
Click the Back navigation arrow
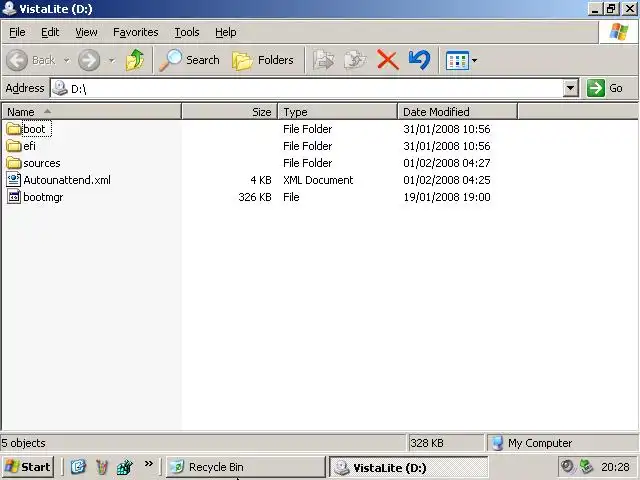click(x=17, y=60)
